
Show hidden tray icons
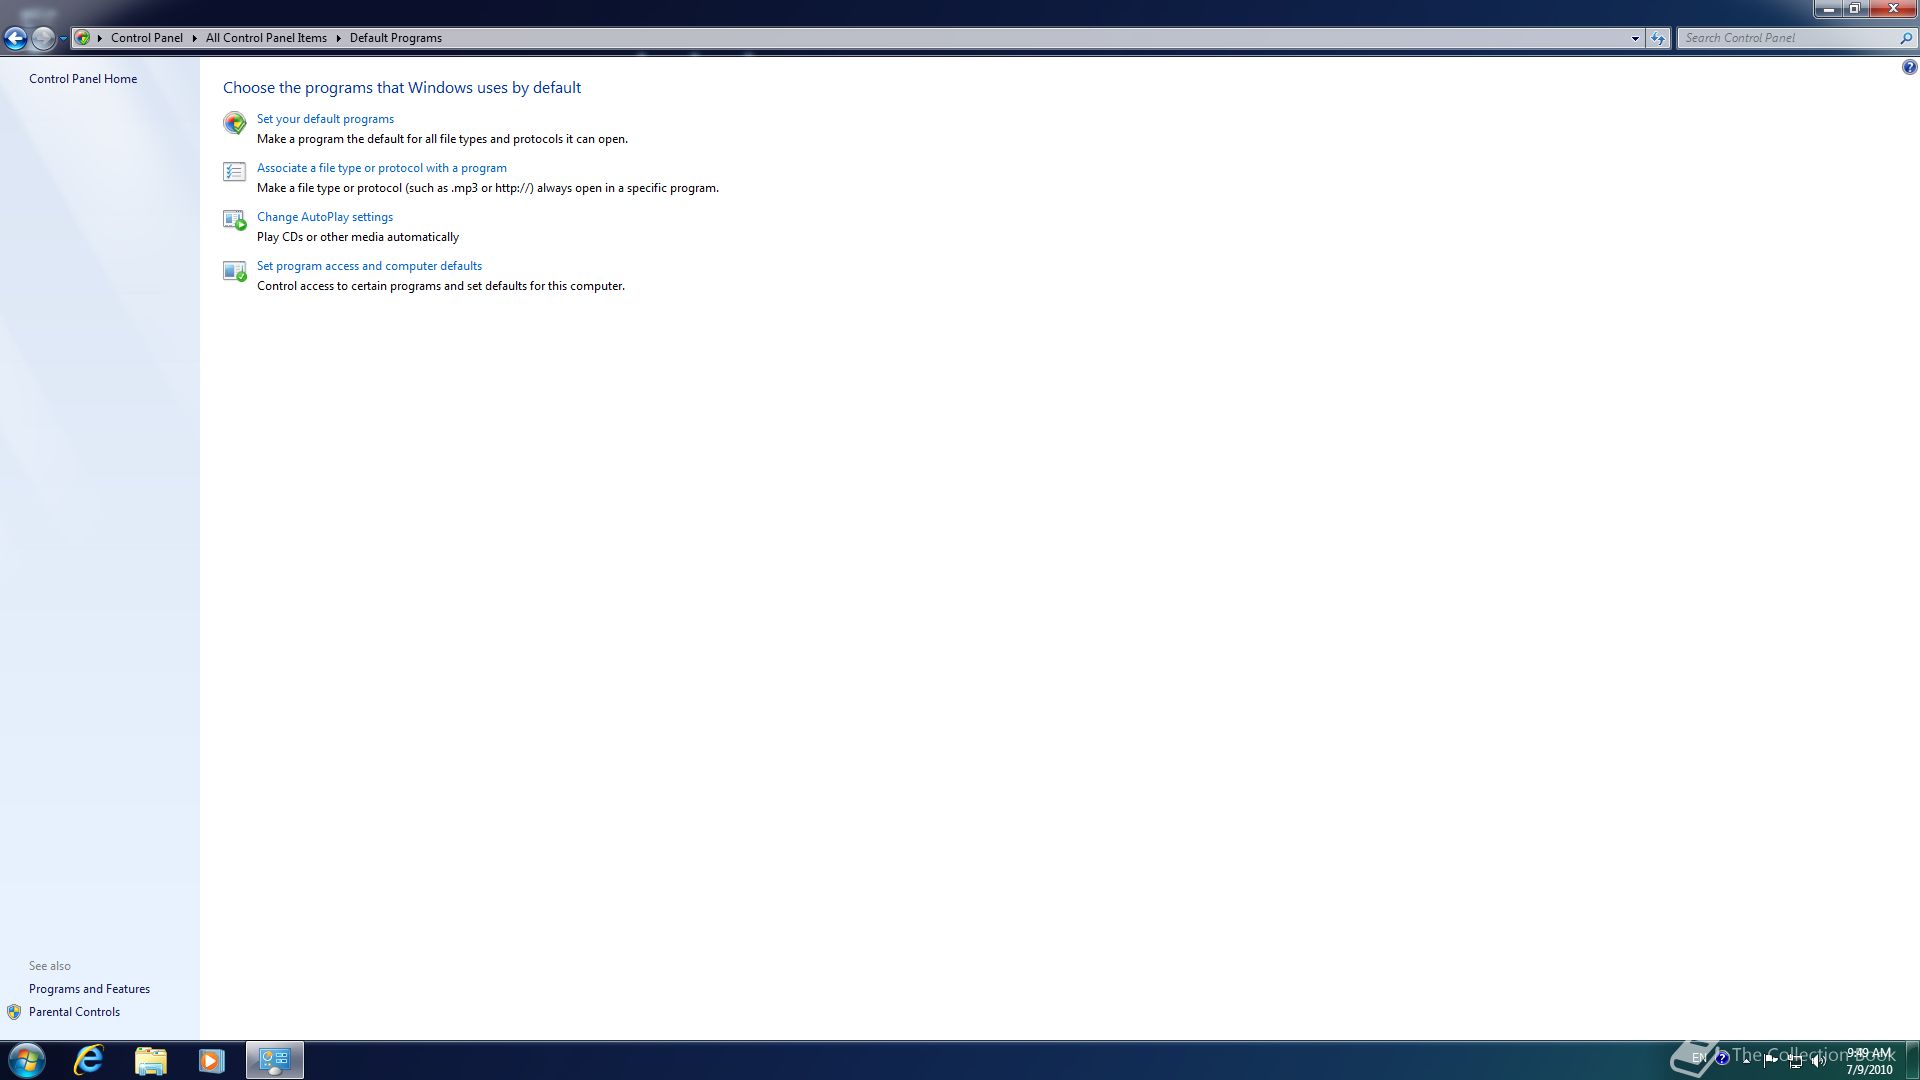1746,1060
